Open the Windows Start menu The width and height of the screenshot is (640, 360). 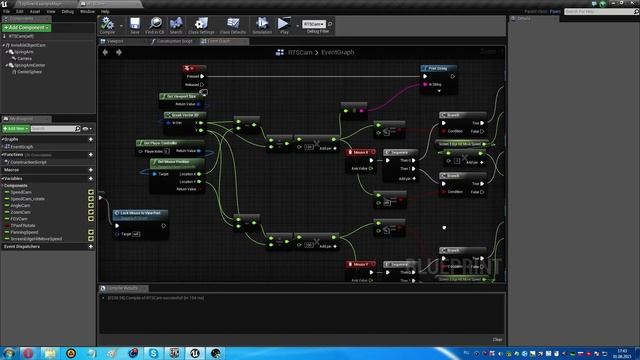pyautogui.click(x=9, y=353)
